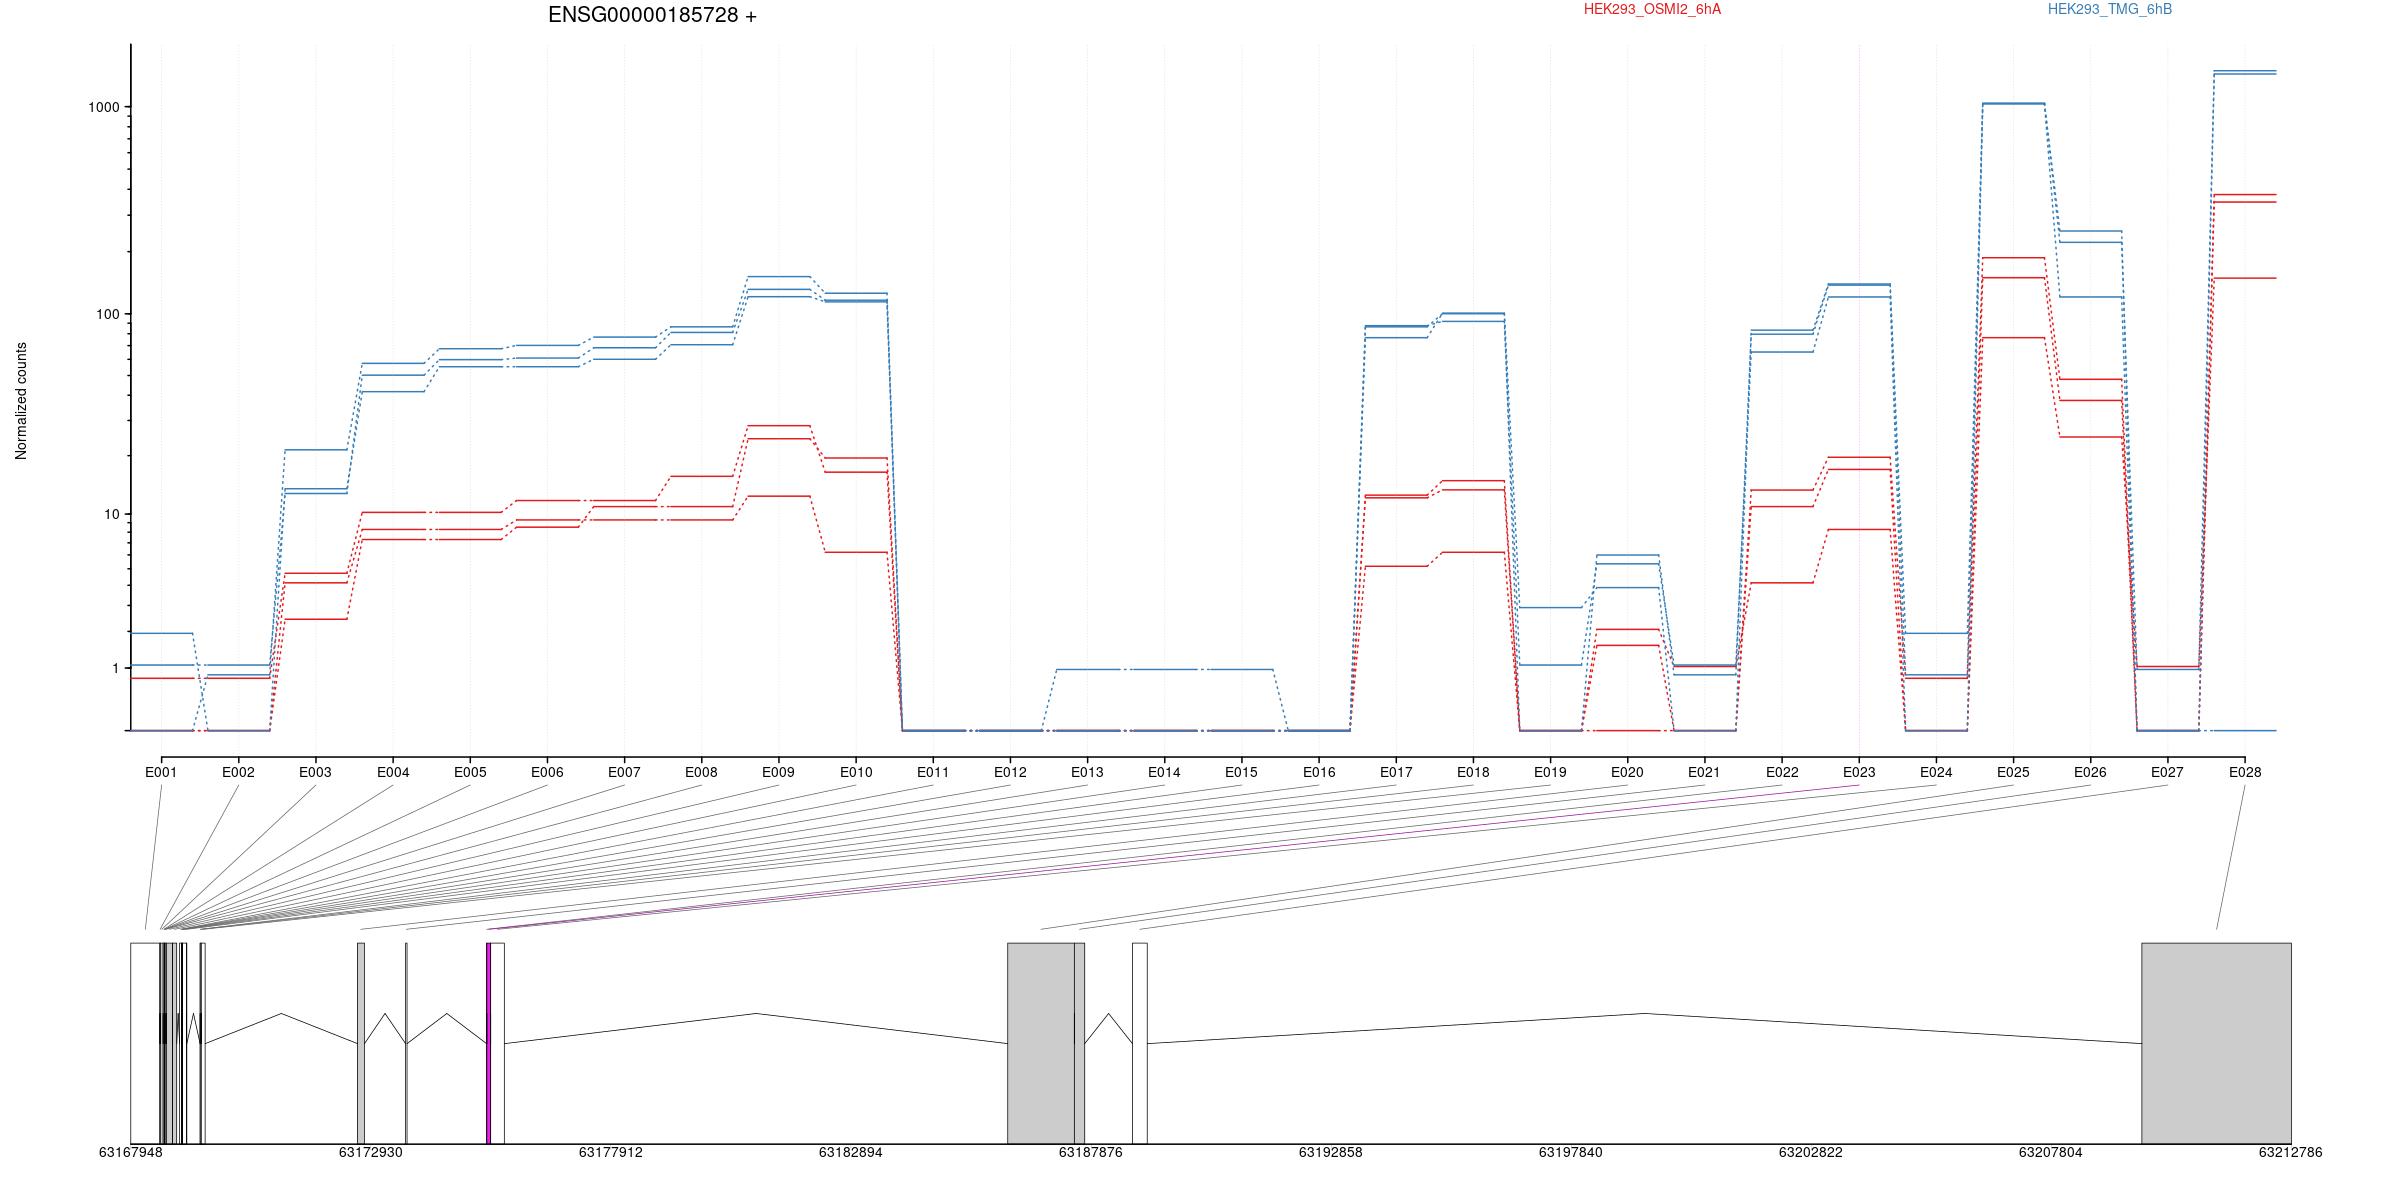Click exon label E004
Screen dimensions: 2400x1200
393,772
